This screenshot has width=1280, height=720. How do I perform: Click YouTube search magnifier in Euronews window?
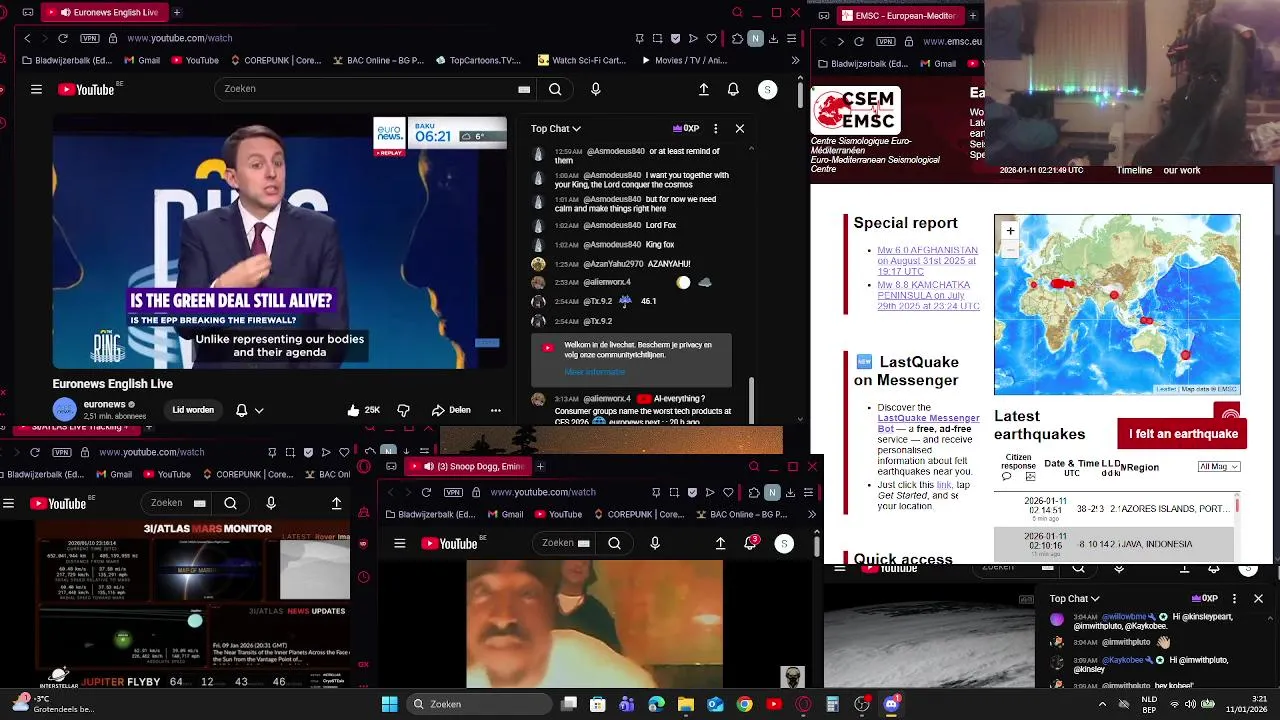[x=555, y=89]
